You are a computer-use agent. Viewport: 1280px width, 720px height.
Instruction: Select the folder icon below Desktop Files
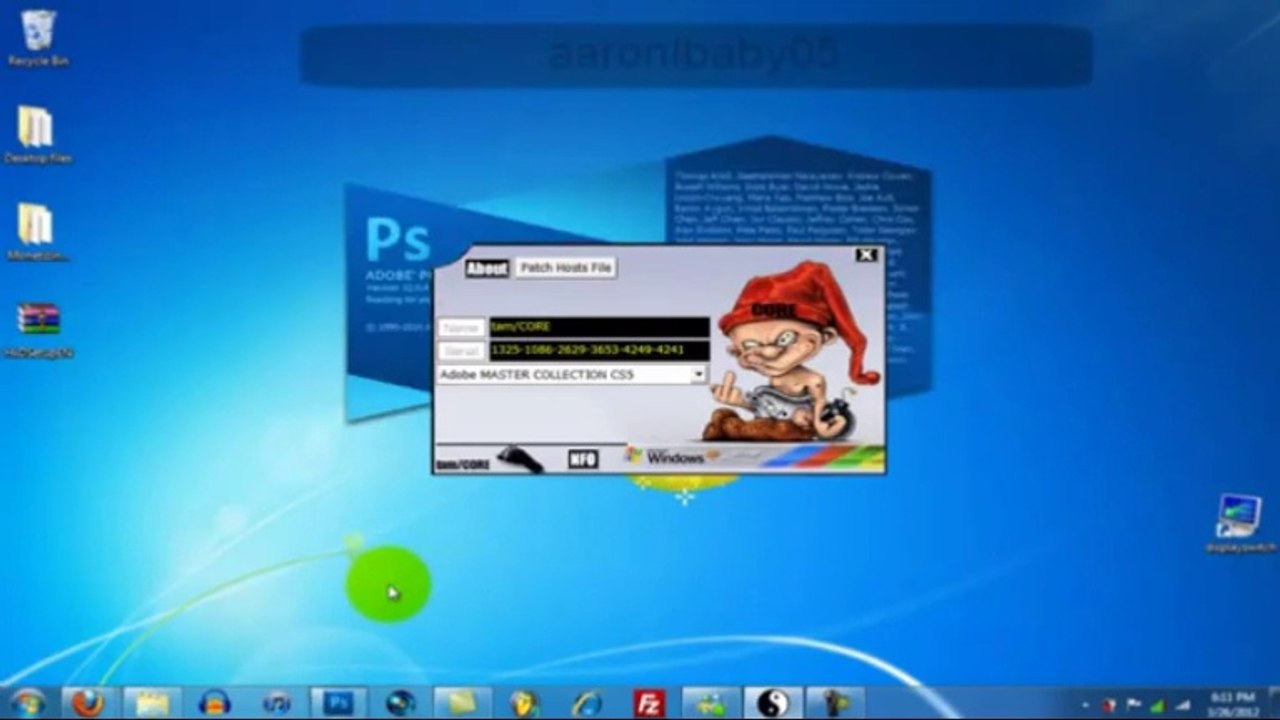[38, 232]
